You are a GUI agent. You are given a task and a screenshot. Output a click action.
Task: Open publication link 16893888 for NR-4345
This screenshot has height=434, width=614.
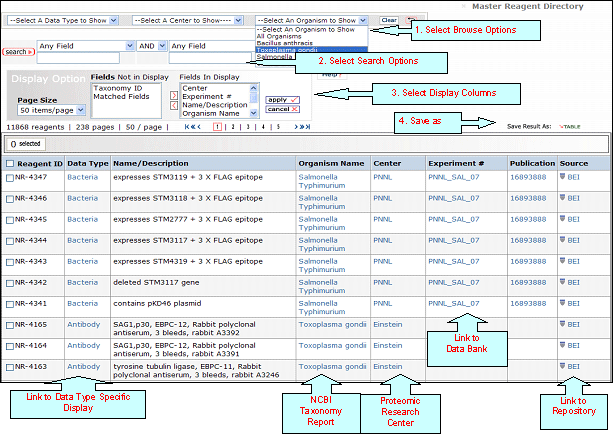pyautogui.click(x=528, y=219)
